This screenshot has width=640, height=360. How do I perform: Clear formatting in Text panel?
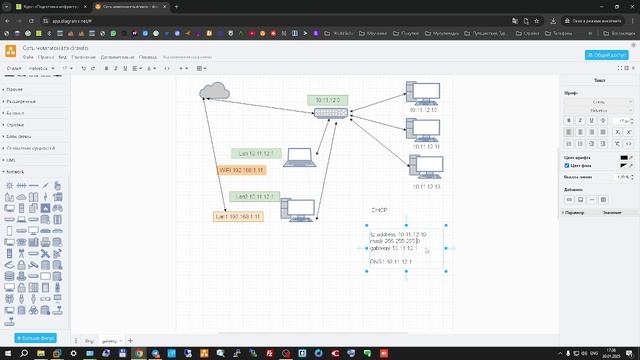(618, 144)
